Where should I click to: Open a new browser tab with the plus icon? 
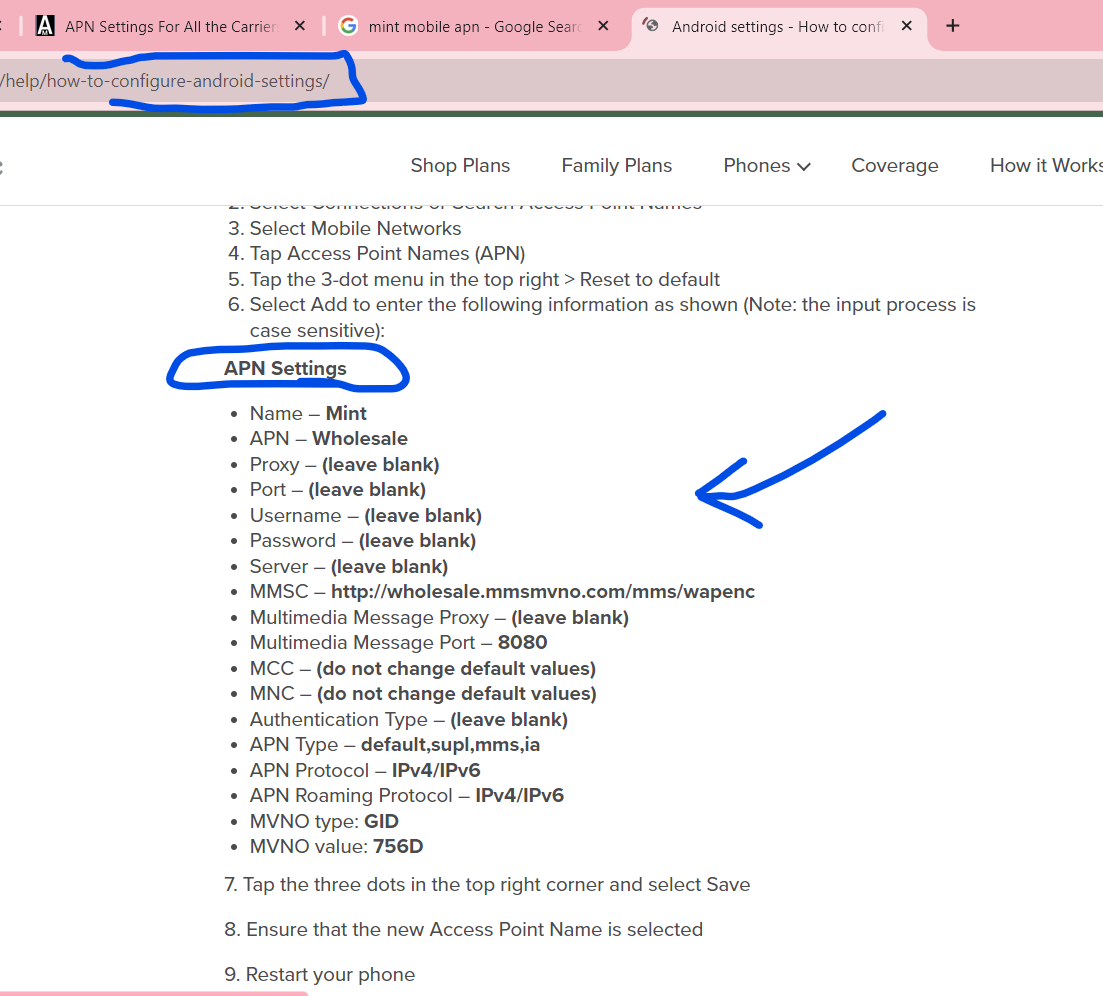click(x=952, y=26)
